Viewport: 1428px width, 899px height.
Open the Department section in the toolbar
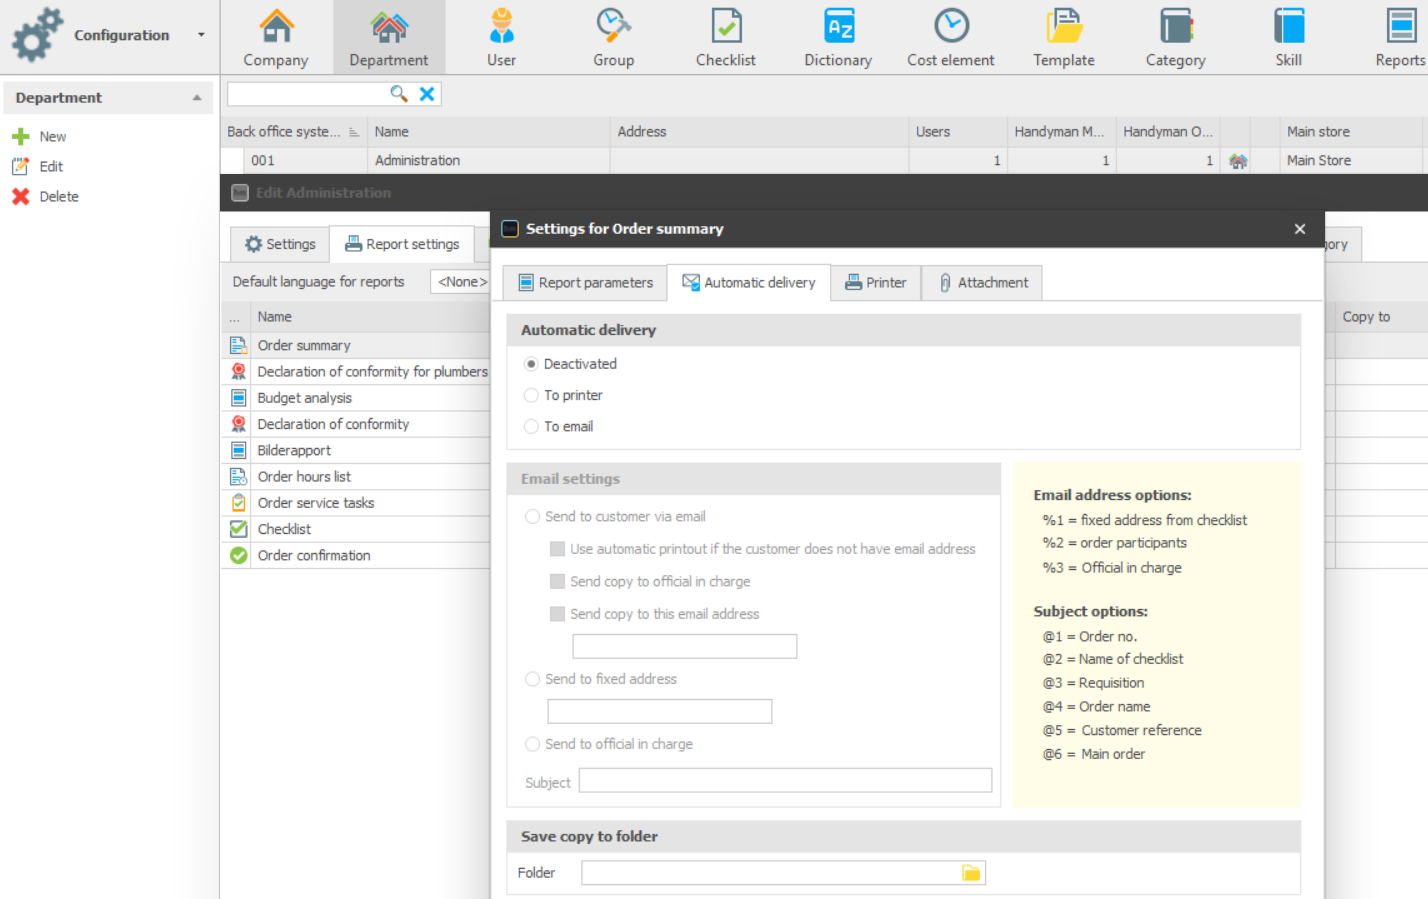click(x=389, y=38)
